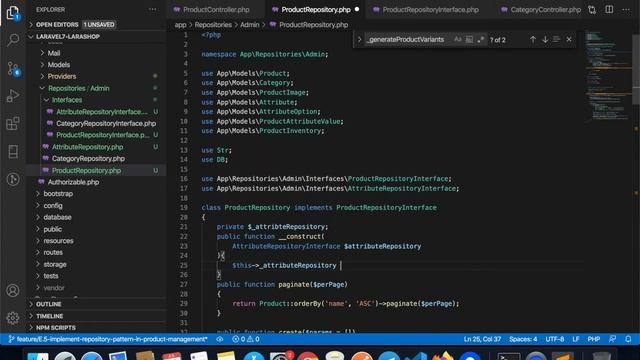Expand the database folder
640x360 pixels.
(x=58, y=217)
